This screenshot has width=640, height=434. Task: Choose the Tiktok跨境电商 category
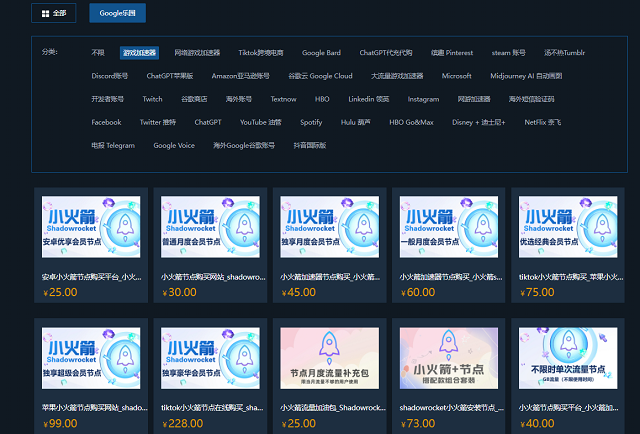261,53
